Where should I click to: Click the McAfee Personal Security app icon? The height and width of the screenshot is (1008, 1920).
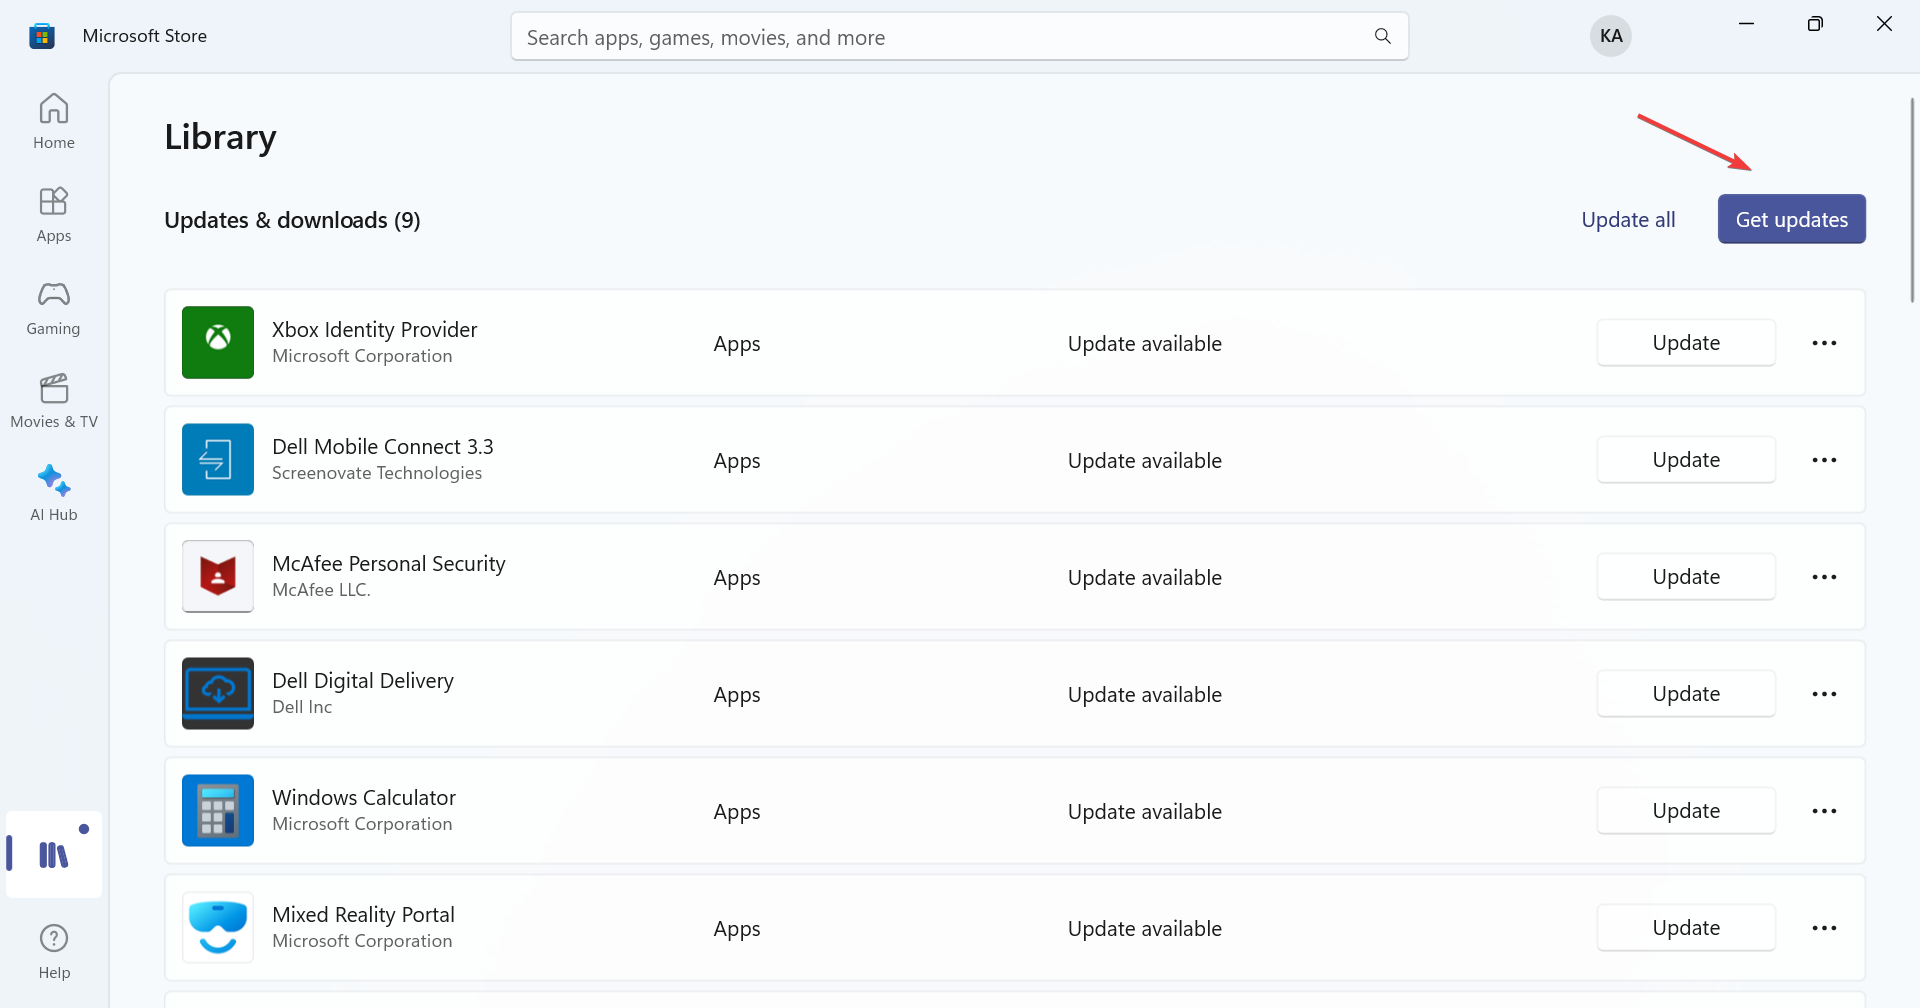218,576
